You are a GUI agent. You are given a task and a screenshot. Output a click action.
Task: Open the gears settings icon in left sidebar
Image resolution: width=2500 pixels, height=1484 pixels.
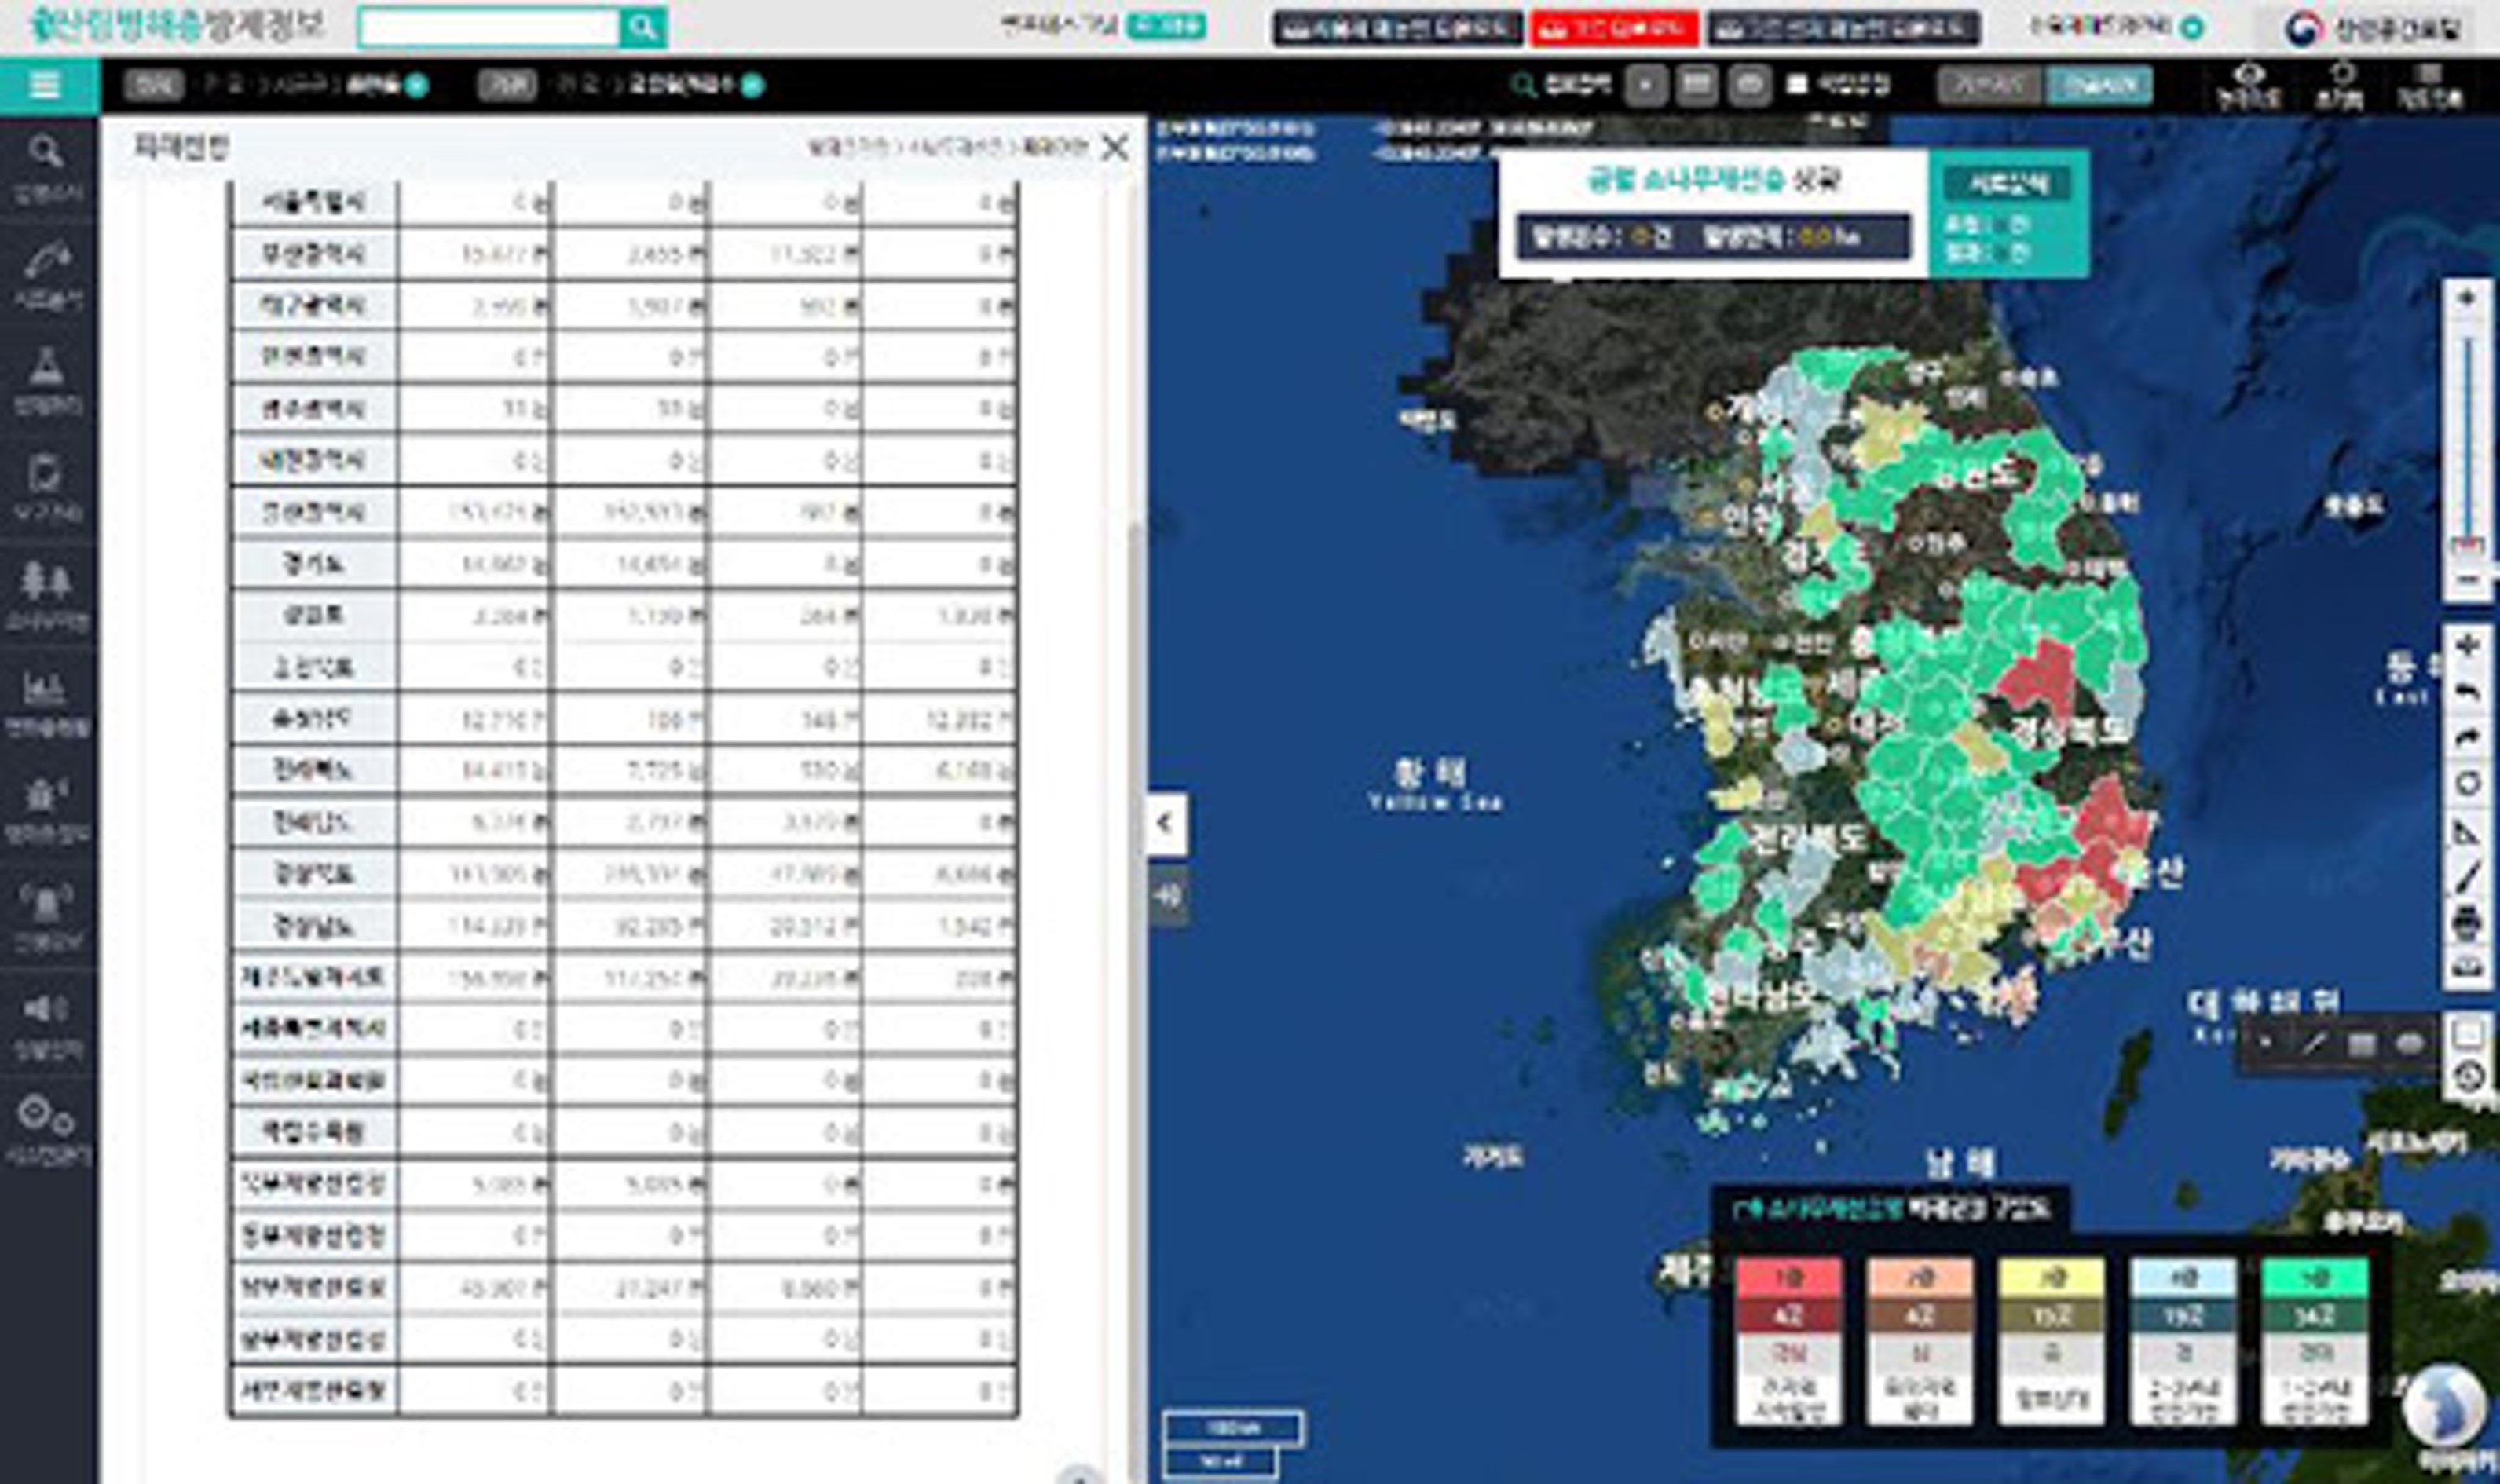[47, 1130]
